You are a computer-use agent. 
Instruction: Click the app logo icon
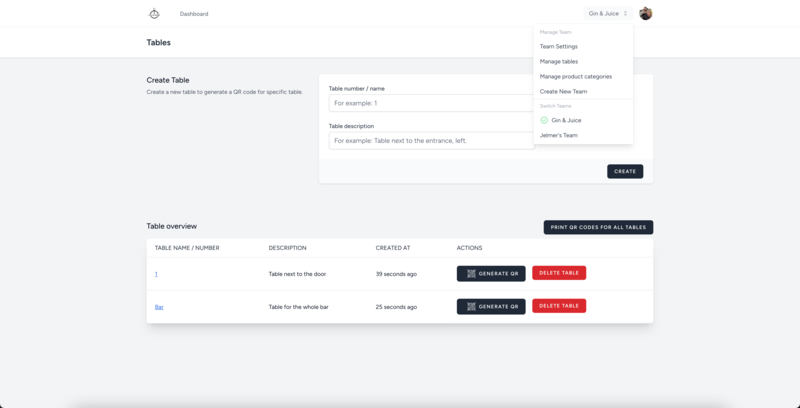pos(153,14)
